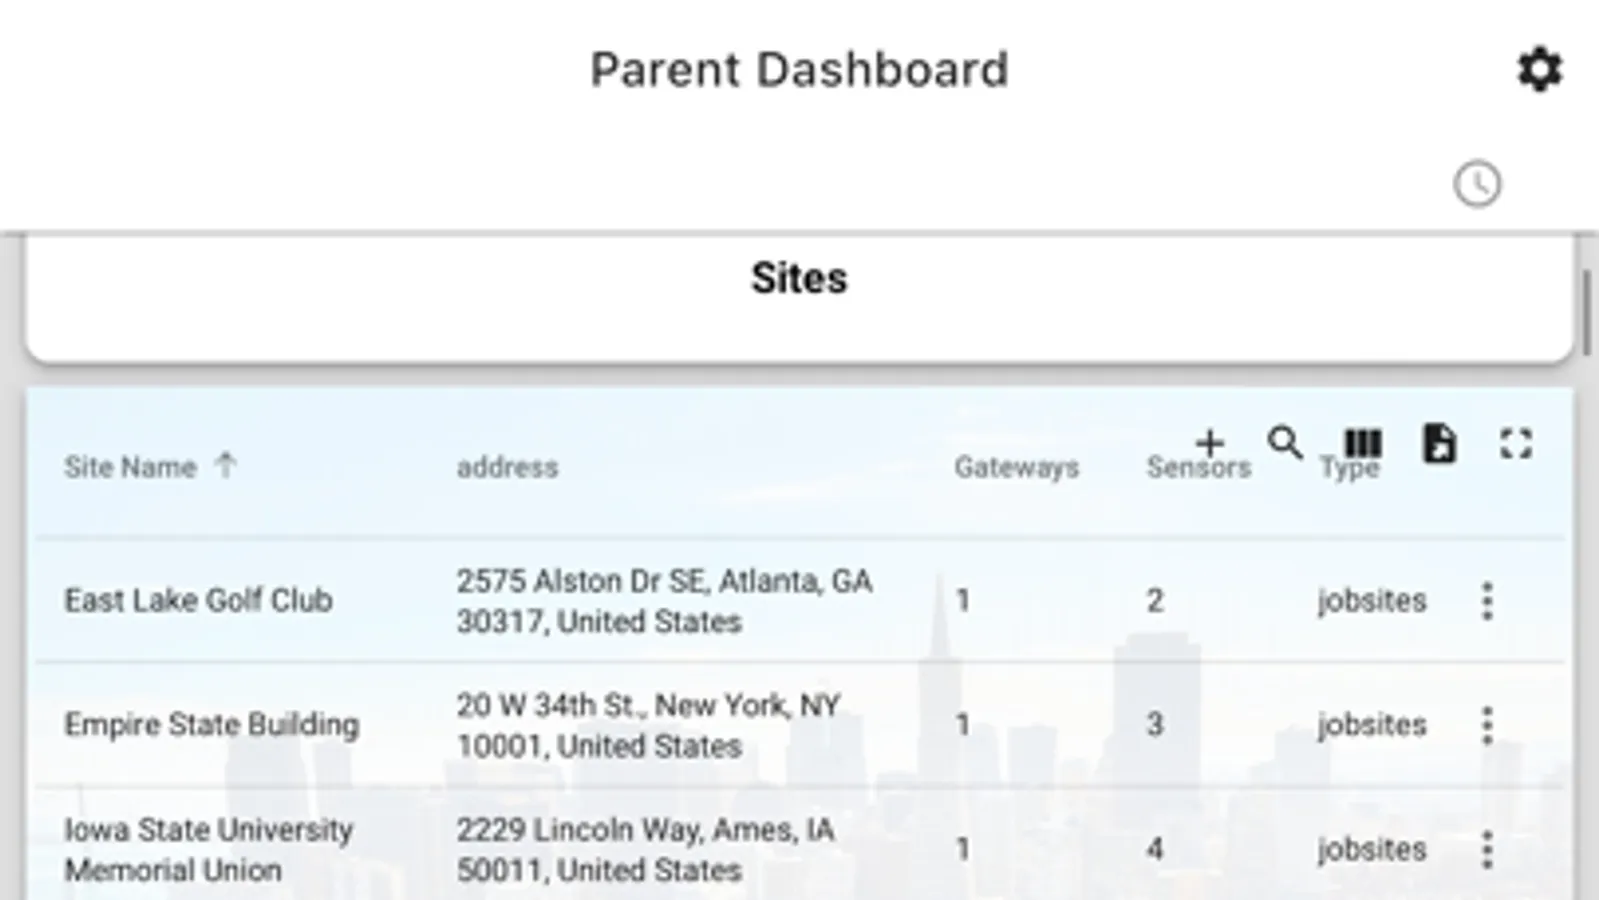Open the columns display icon

pos(1362,443)
